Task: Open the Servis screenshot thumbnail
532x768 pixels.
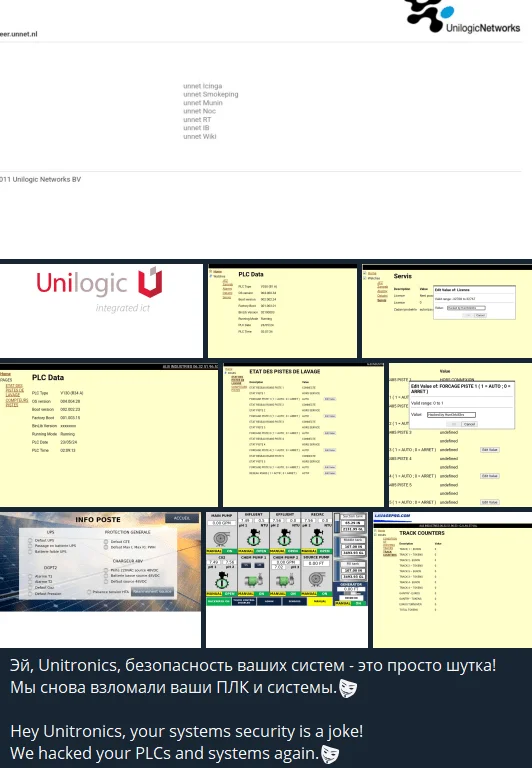Action: point(447,312)
